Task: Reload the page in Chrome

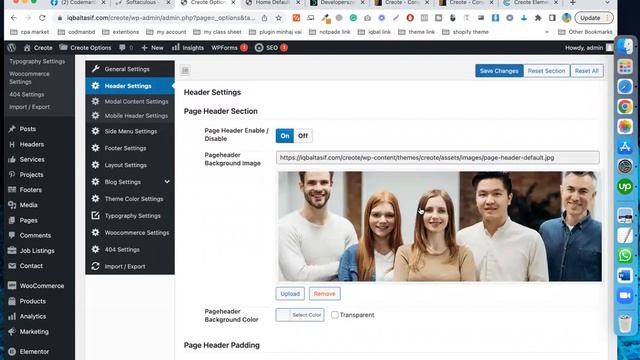Action: [x=42, y=18]
